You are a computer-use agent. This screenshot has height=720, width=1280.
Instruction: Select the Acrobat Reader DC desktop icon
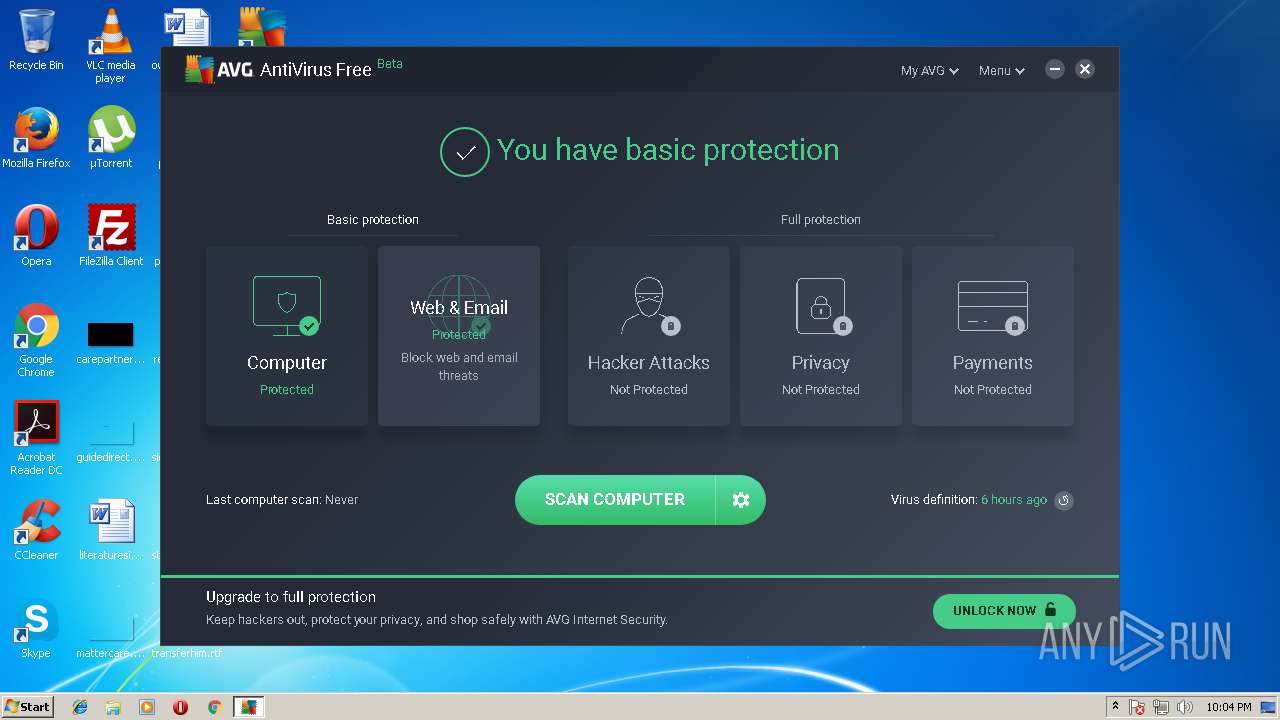pyautogui.click(x=36, y=438)
